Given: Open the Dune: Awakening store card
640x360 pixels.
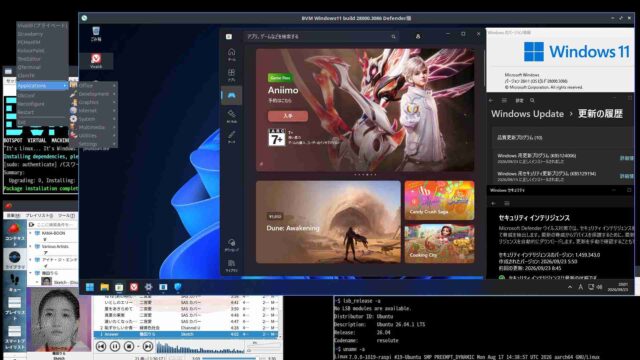Looking at the screenshot, I should point(328,222).
